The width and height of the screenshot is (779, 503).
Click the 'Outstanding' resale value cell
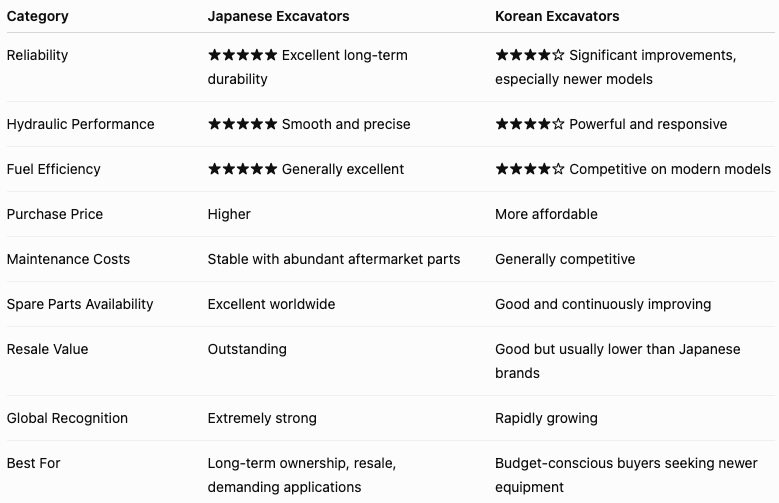click(x=247, y=349)
